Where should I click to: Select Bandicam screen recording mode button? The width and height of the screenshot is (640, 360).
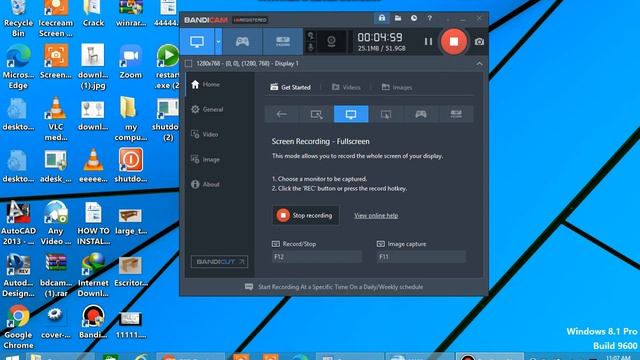pos(197,42)
